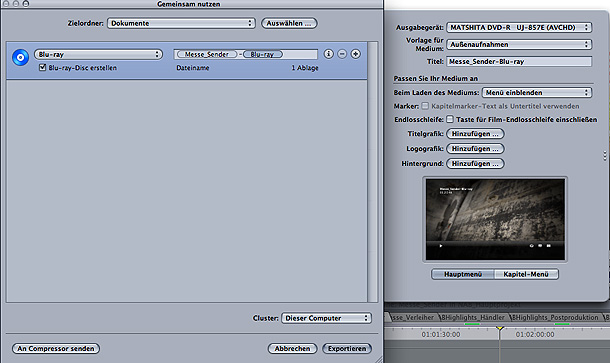The height and width of the screenshot is (363, 610).
Task: Select the BHighlights_Händler timeline tab
Action: pyautogui.click(x=473, y=317)
